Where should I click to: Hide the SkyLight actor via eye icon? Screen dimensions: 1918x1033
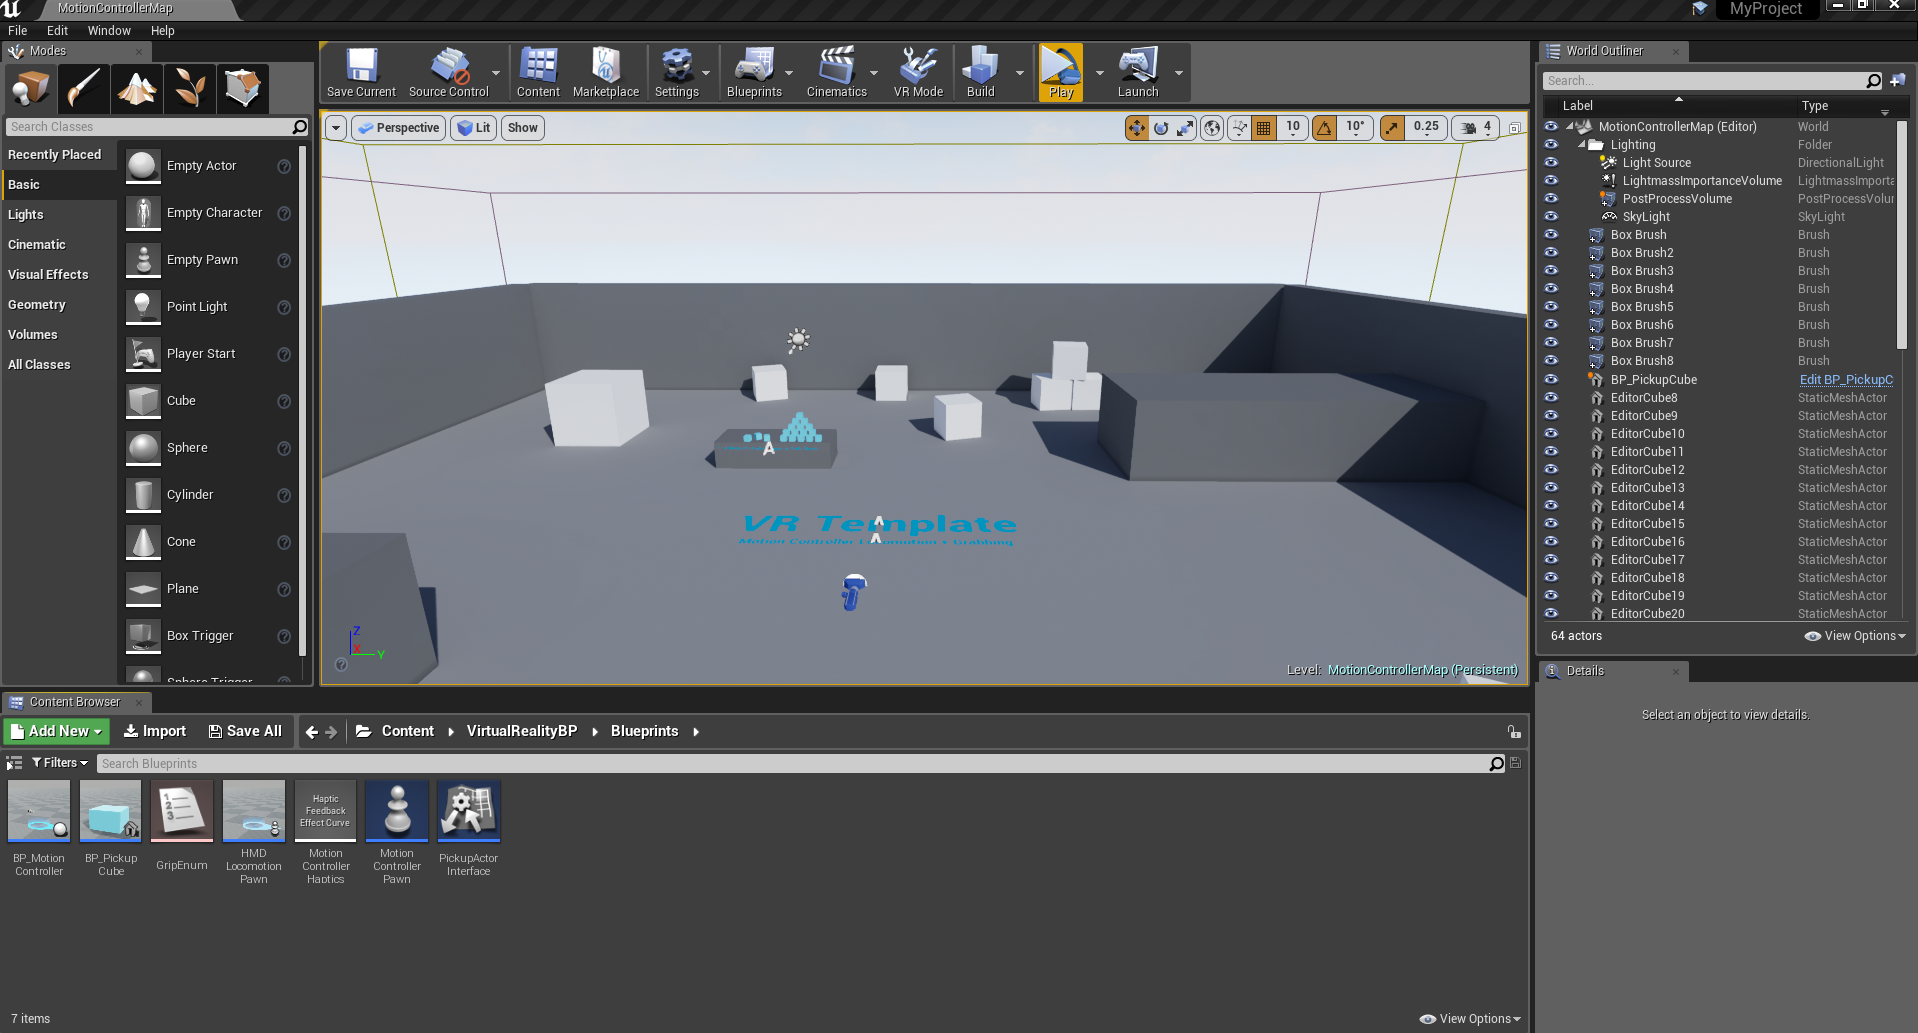click(x=1551, y=216)
